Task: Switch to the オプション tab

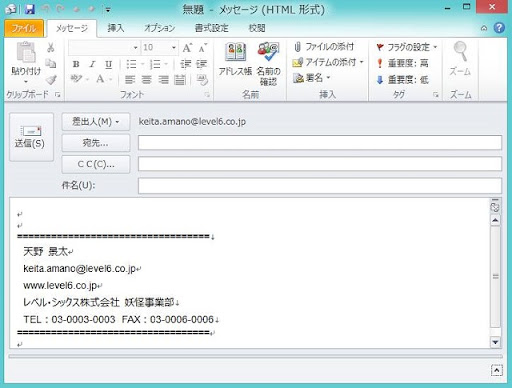Action: click(x=159, y=28)
